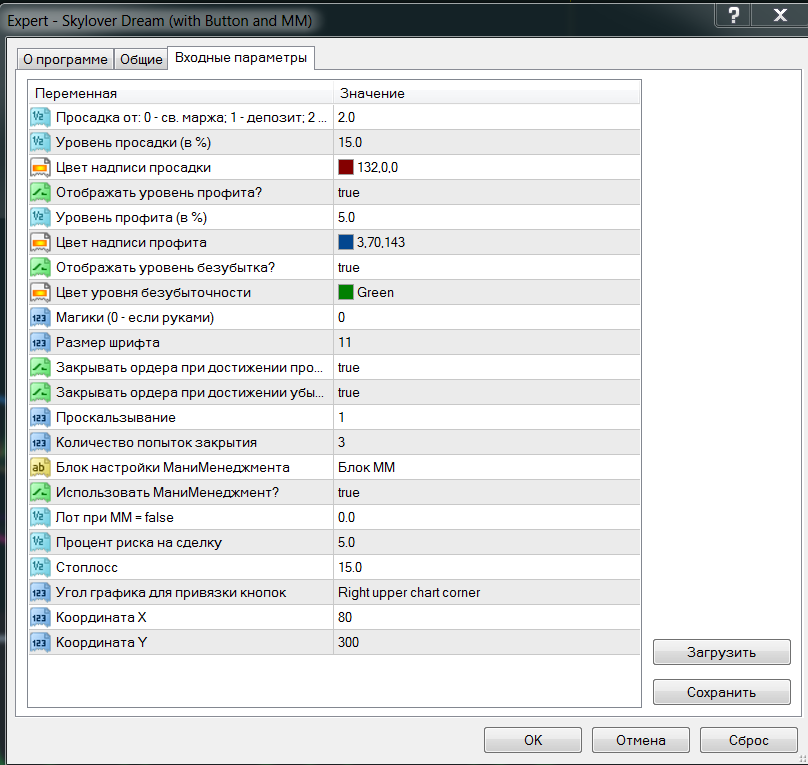Edit the 'Координата Y' value 300

point(486,642)
